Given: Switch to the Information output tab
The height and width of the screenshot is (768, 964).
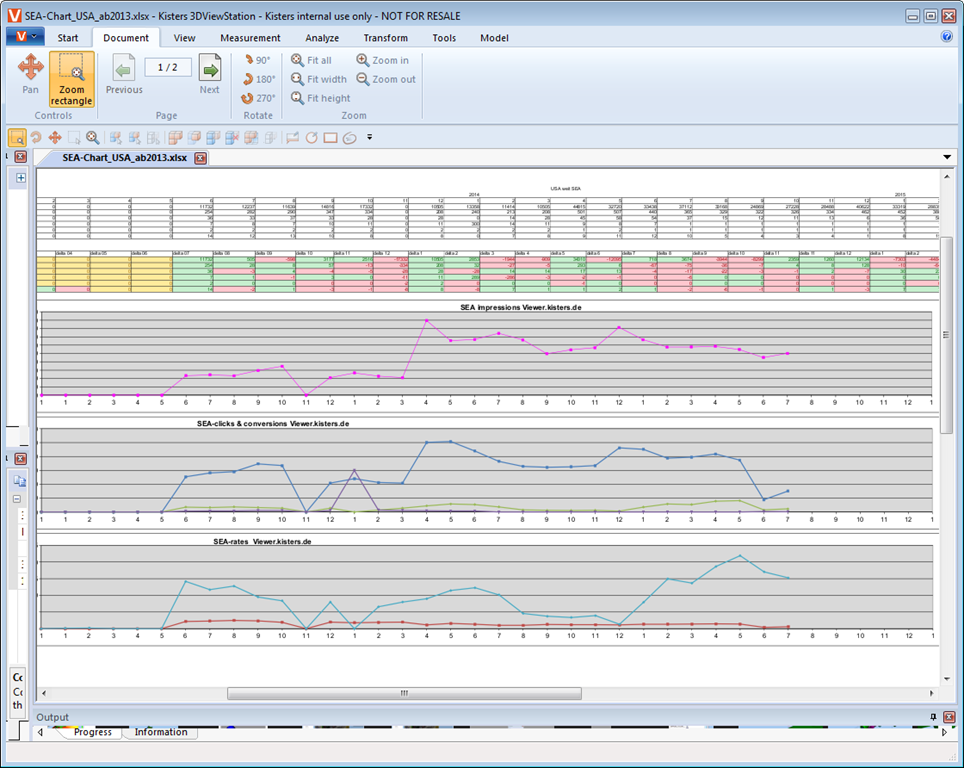Looking at the screenshot, I should [x=161, y=732].
